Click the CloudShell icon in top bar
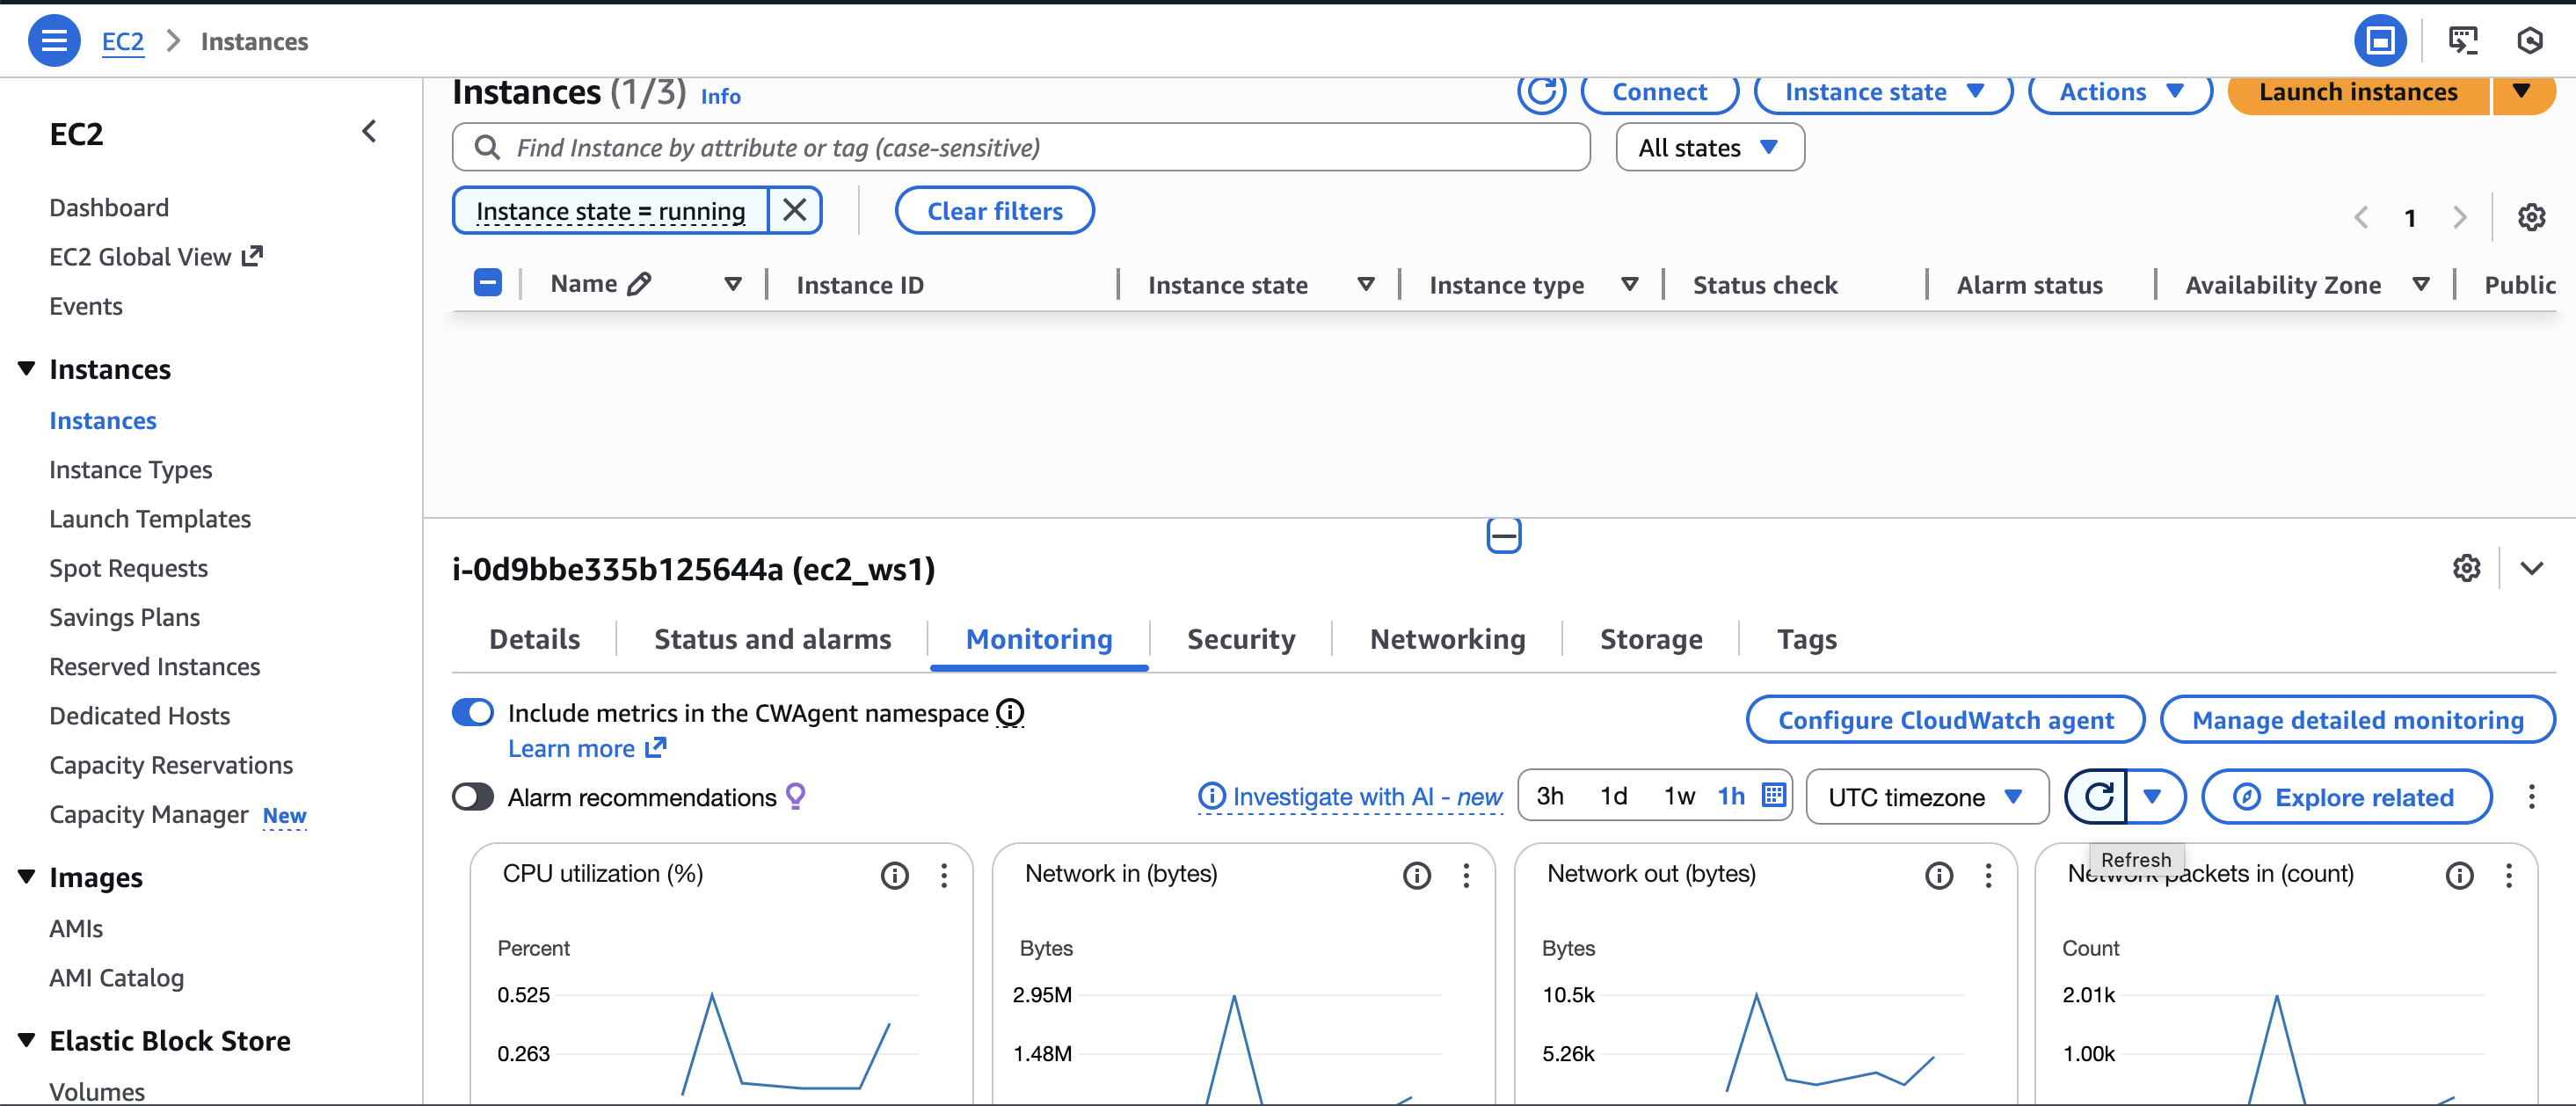The width and height of the screenshot is (2576, 1106). coord(2463,41)
